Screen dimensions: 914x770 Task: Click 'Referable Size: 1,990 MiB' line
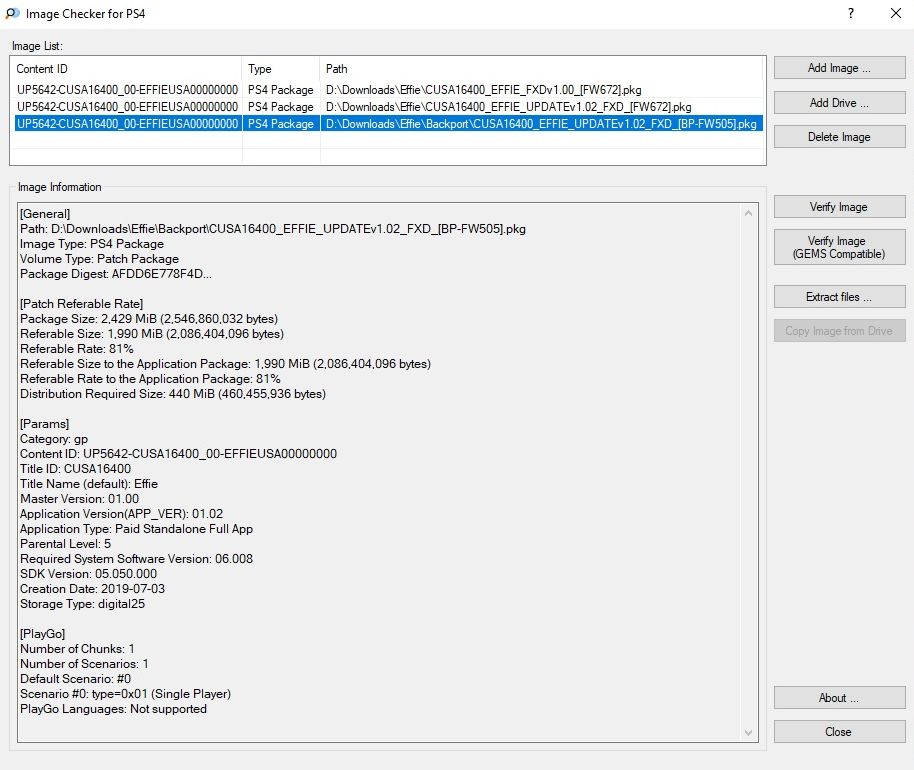tap(152, 334)
